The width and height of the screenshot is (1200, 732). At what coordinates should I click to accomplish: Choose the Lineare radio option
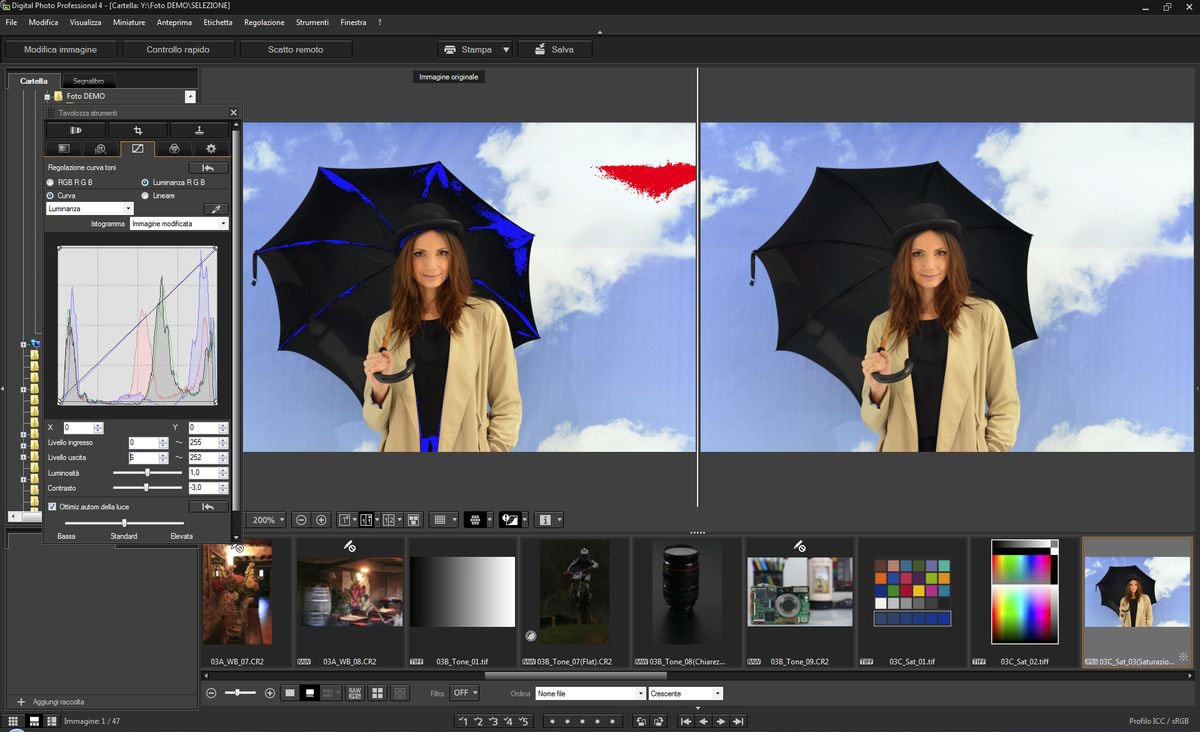pyautogui.click(x=145, y=196)
